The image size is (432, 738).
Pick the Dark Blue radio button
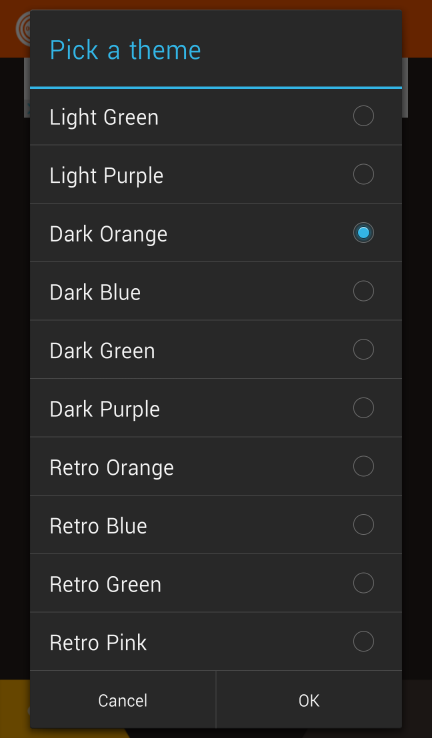tap(363, 291)
